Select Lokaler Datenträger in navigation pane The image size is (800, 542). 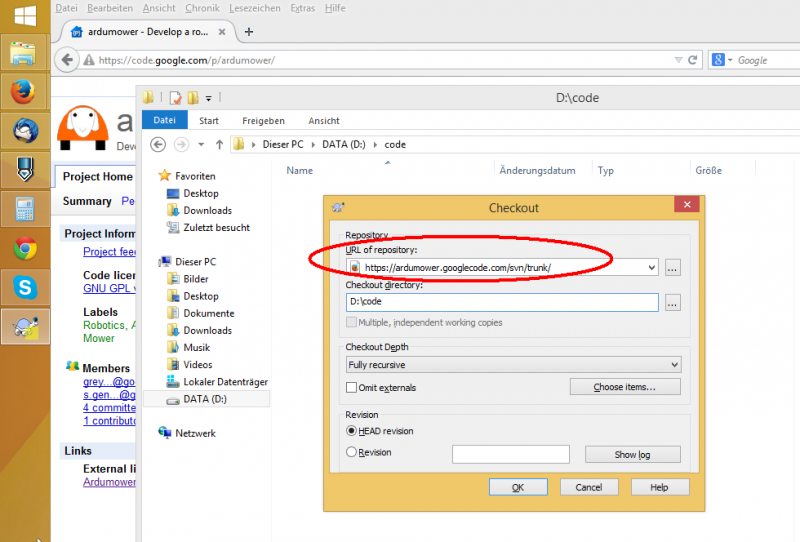pos(225,382)
